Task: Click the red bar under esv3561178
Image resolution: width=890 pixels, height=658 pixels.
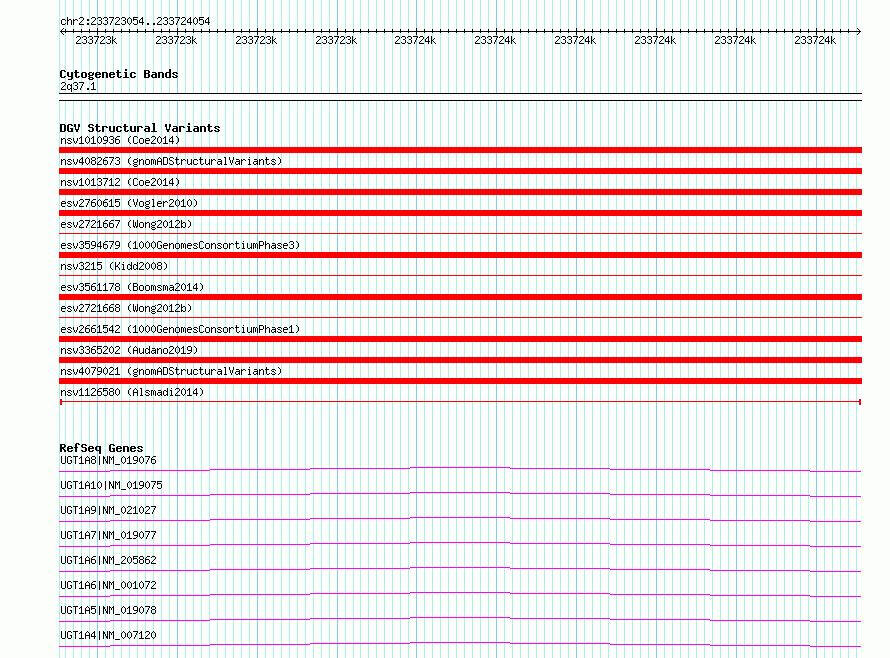Action: click(x=460, y=297)
